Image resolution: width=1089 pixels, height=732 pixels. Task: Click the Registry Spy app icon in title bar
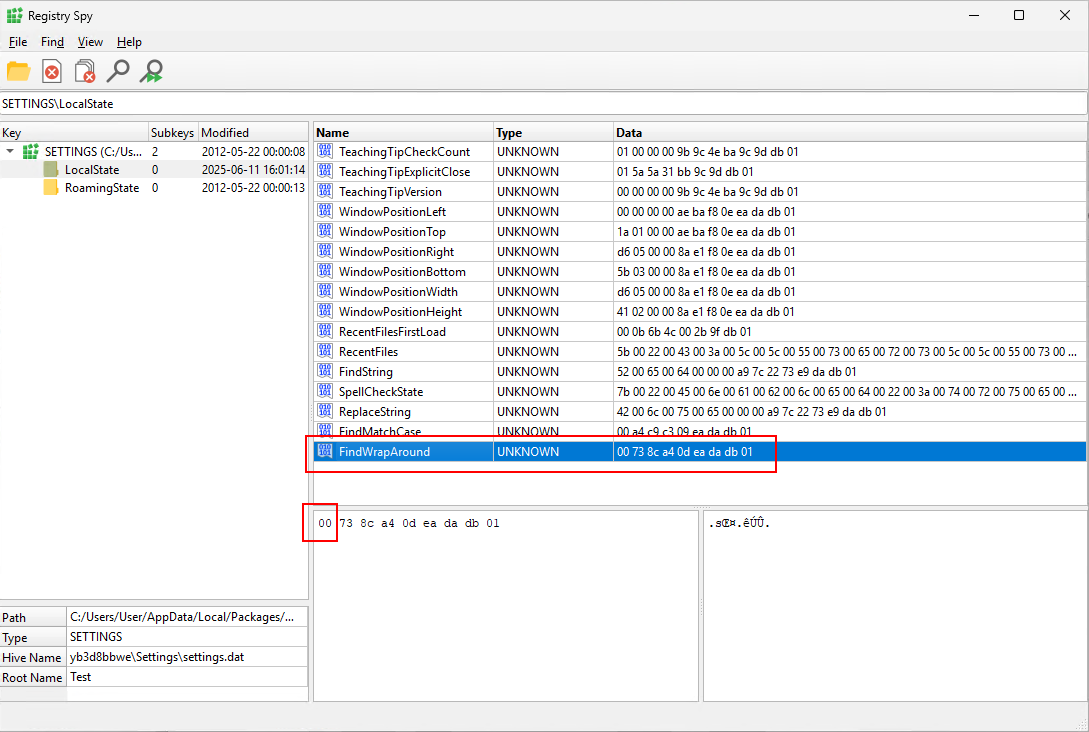point(15,15)
